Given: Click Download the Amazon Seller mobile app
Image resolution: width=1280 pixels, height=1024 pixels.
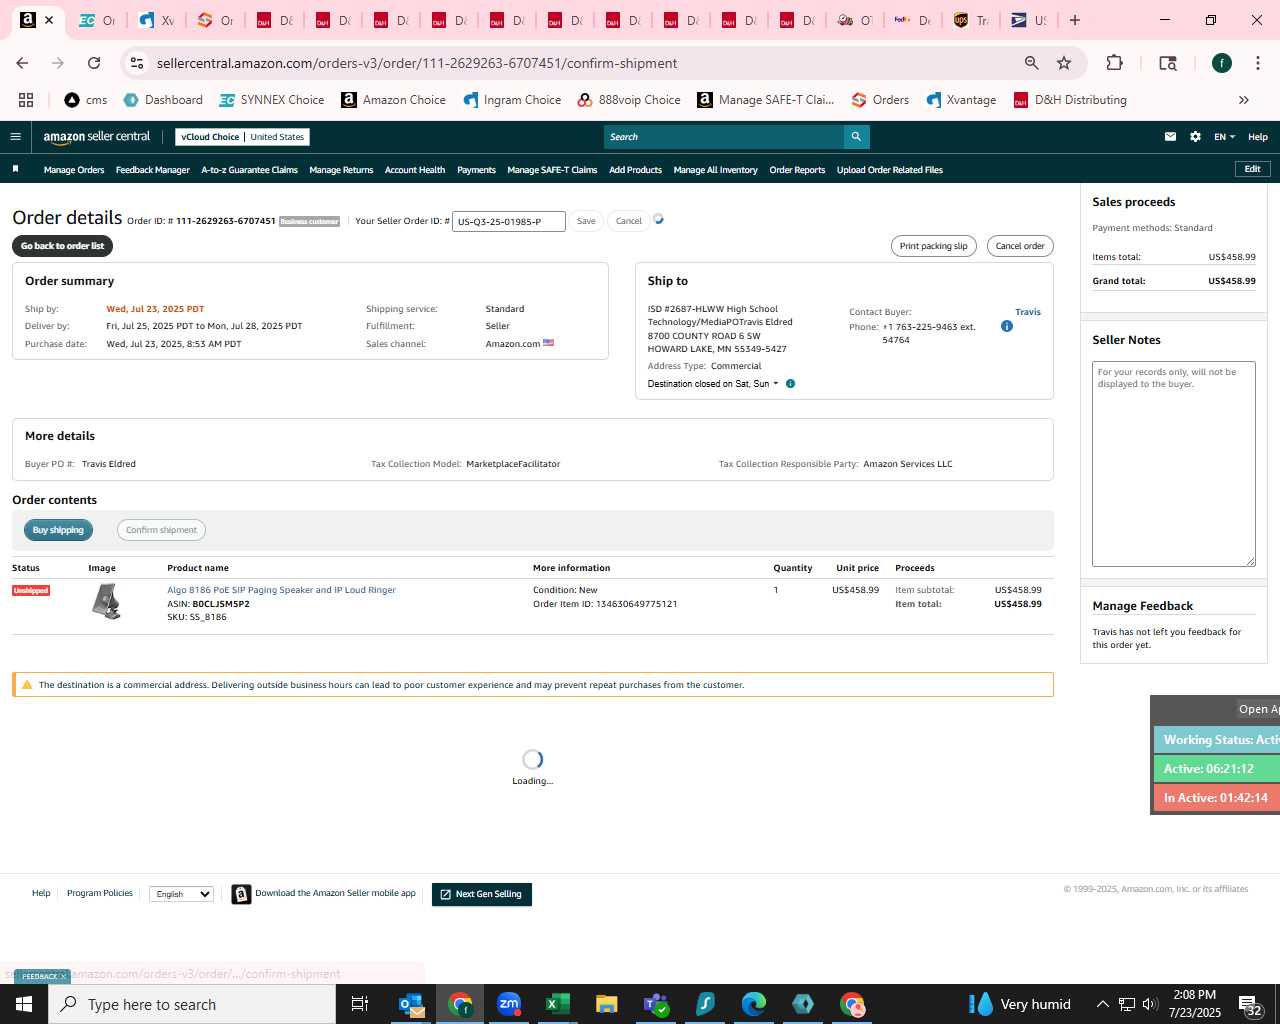Looking at the screenshot, I should coord(324,894).
